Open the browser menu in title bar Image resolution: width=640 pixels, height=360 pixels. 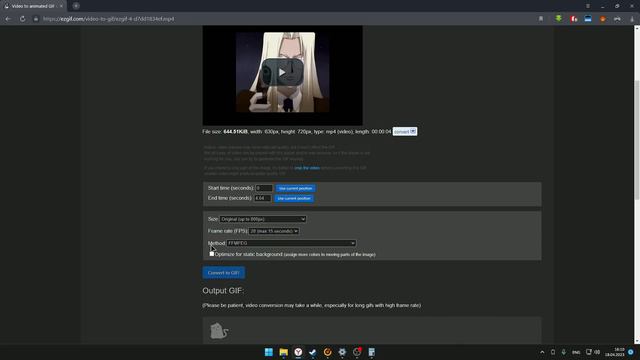[x=588, y=6]
